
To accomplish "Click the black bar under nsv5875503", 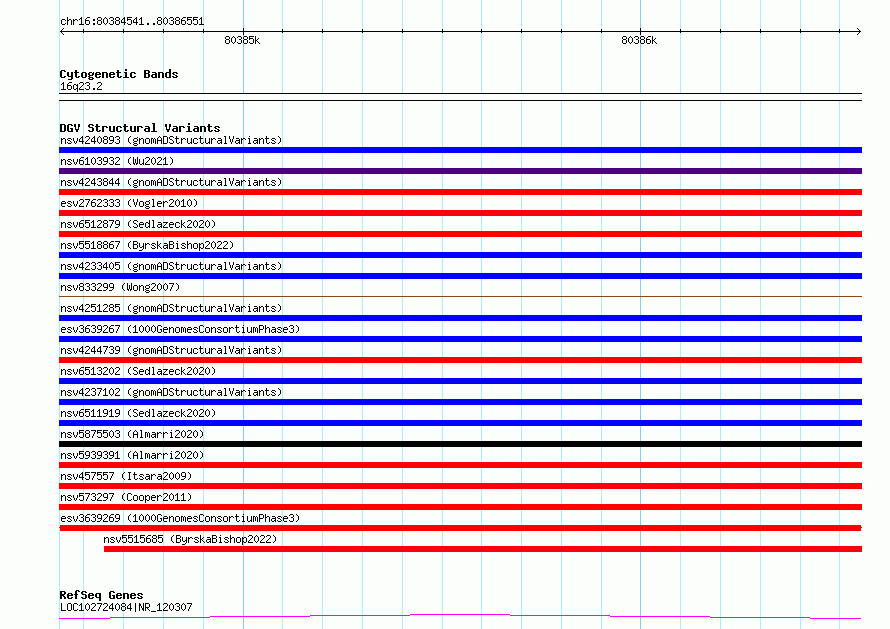I will (x=460, y=444).
